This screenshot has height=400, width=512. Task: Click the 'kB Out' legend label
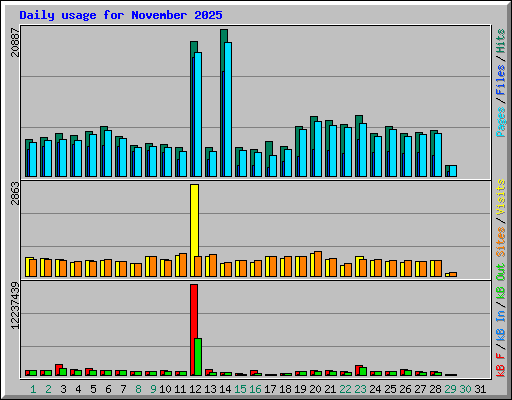[x=501, y=282]
